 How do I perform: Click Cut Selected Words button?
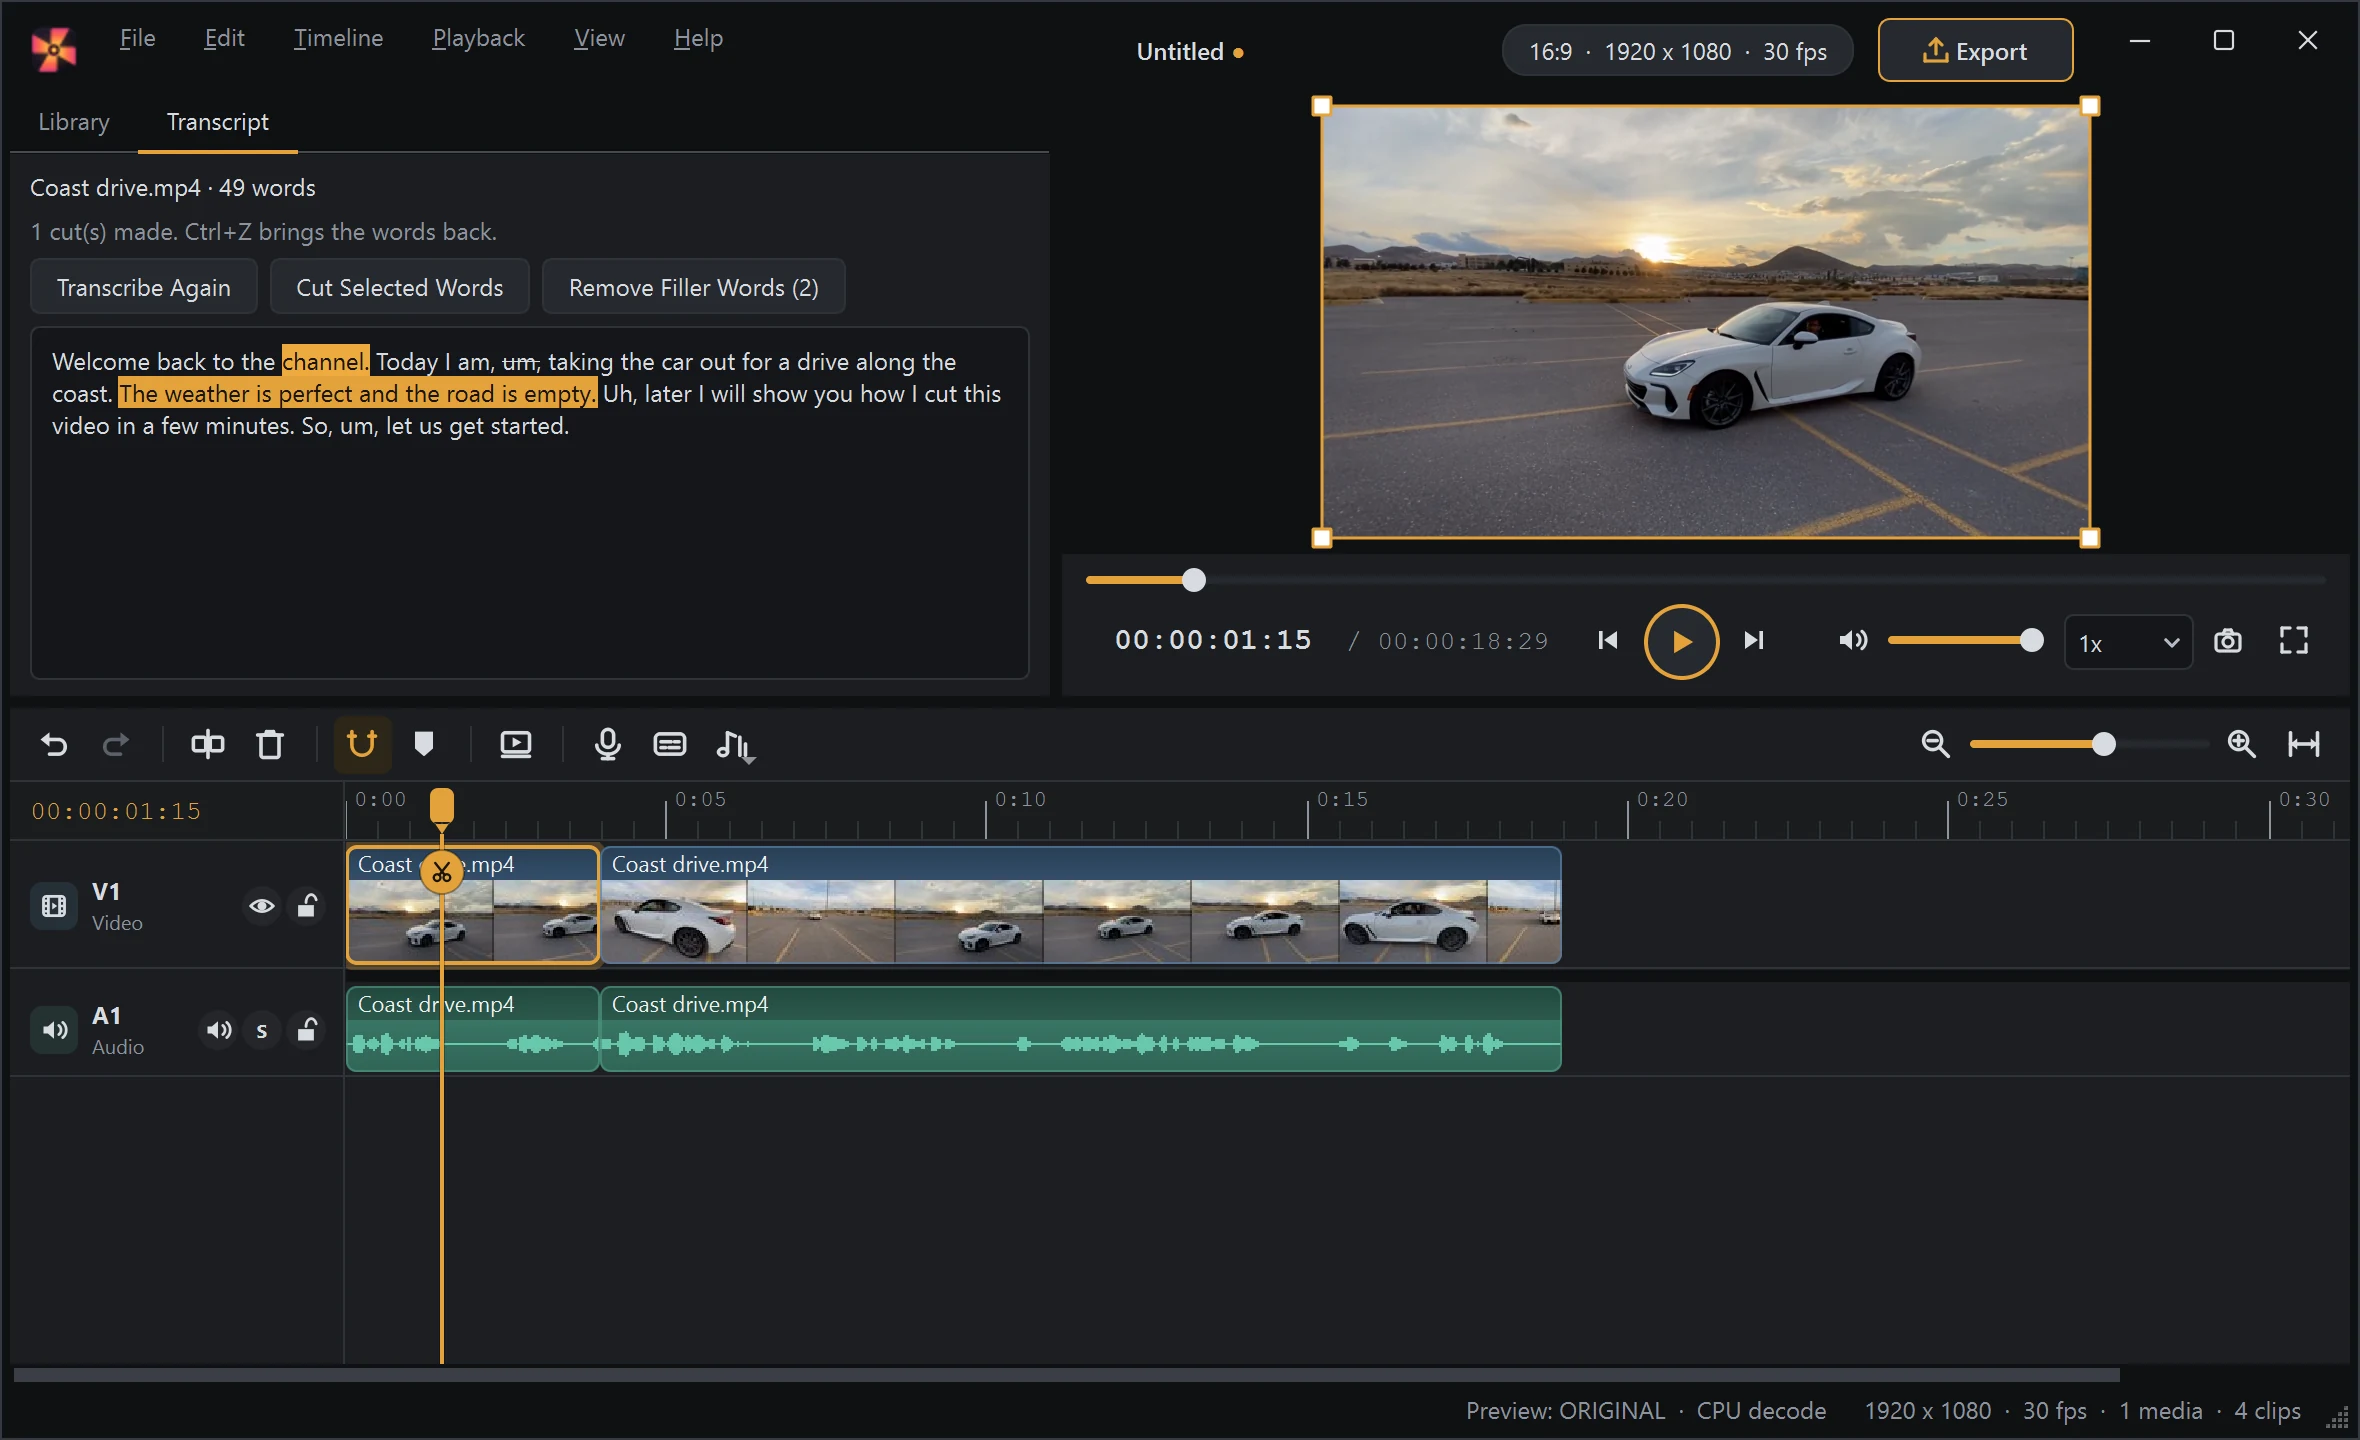coord(400,287)
